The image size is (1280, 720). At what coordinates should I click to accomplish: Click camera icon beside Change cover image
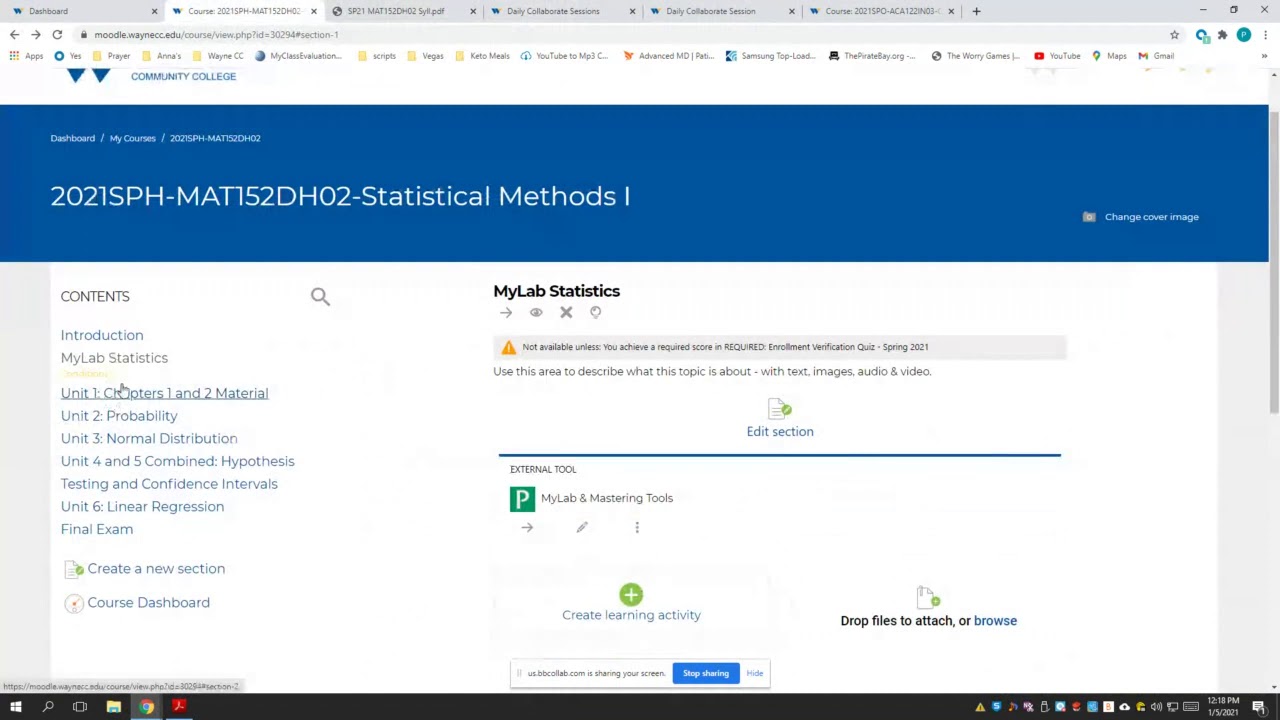pos(1089,217)
